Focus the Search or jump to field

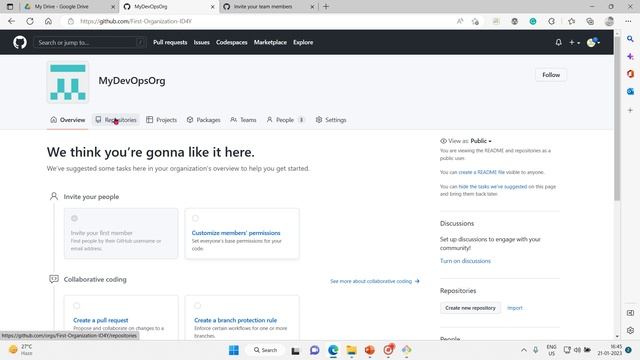click(x=89, y=42)
